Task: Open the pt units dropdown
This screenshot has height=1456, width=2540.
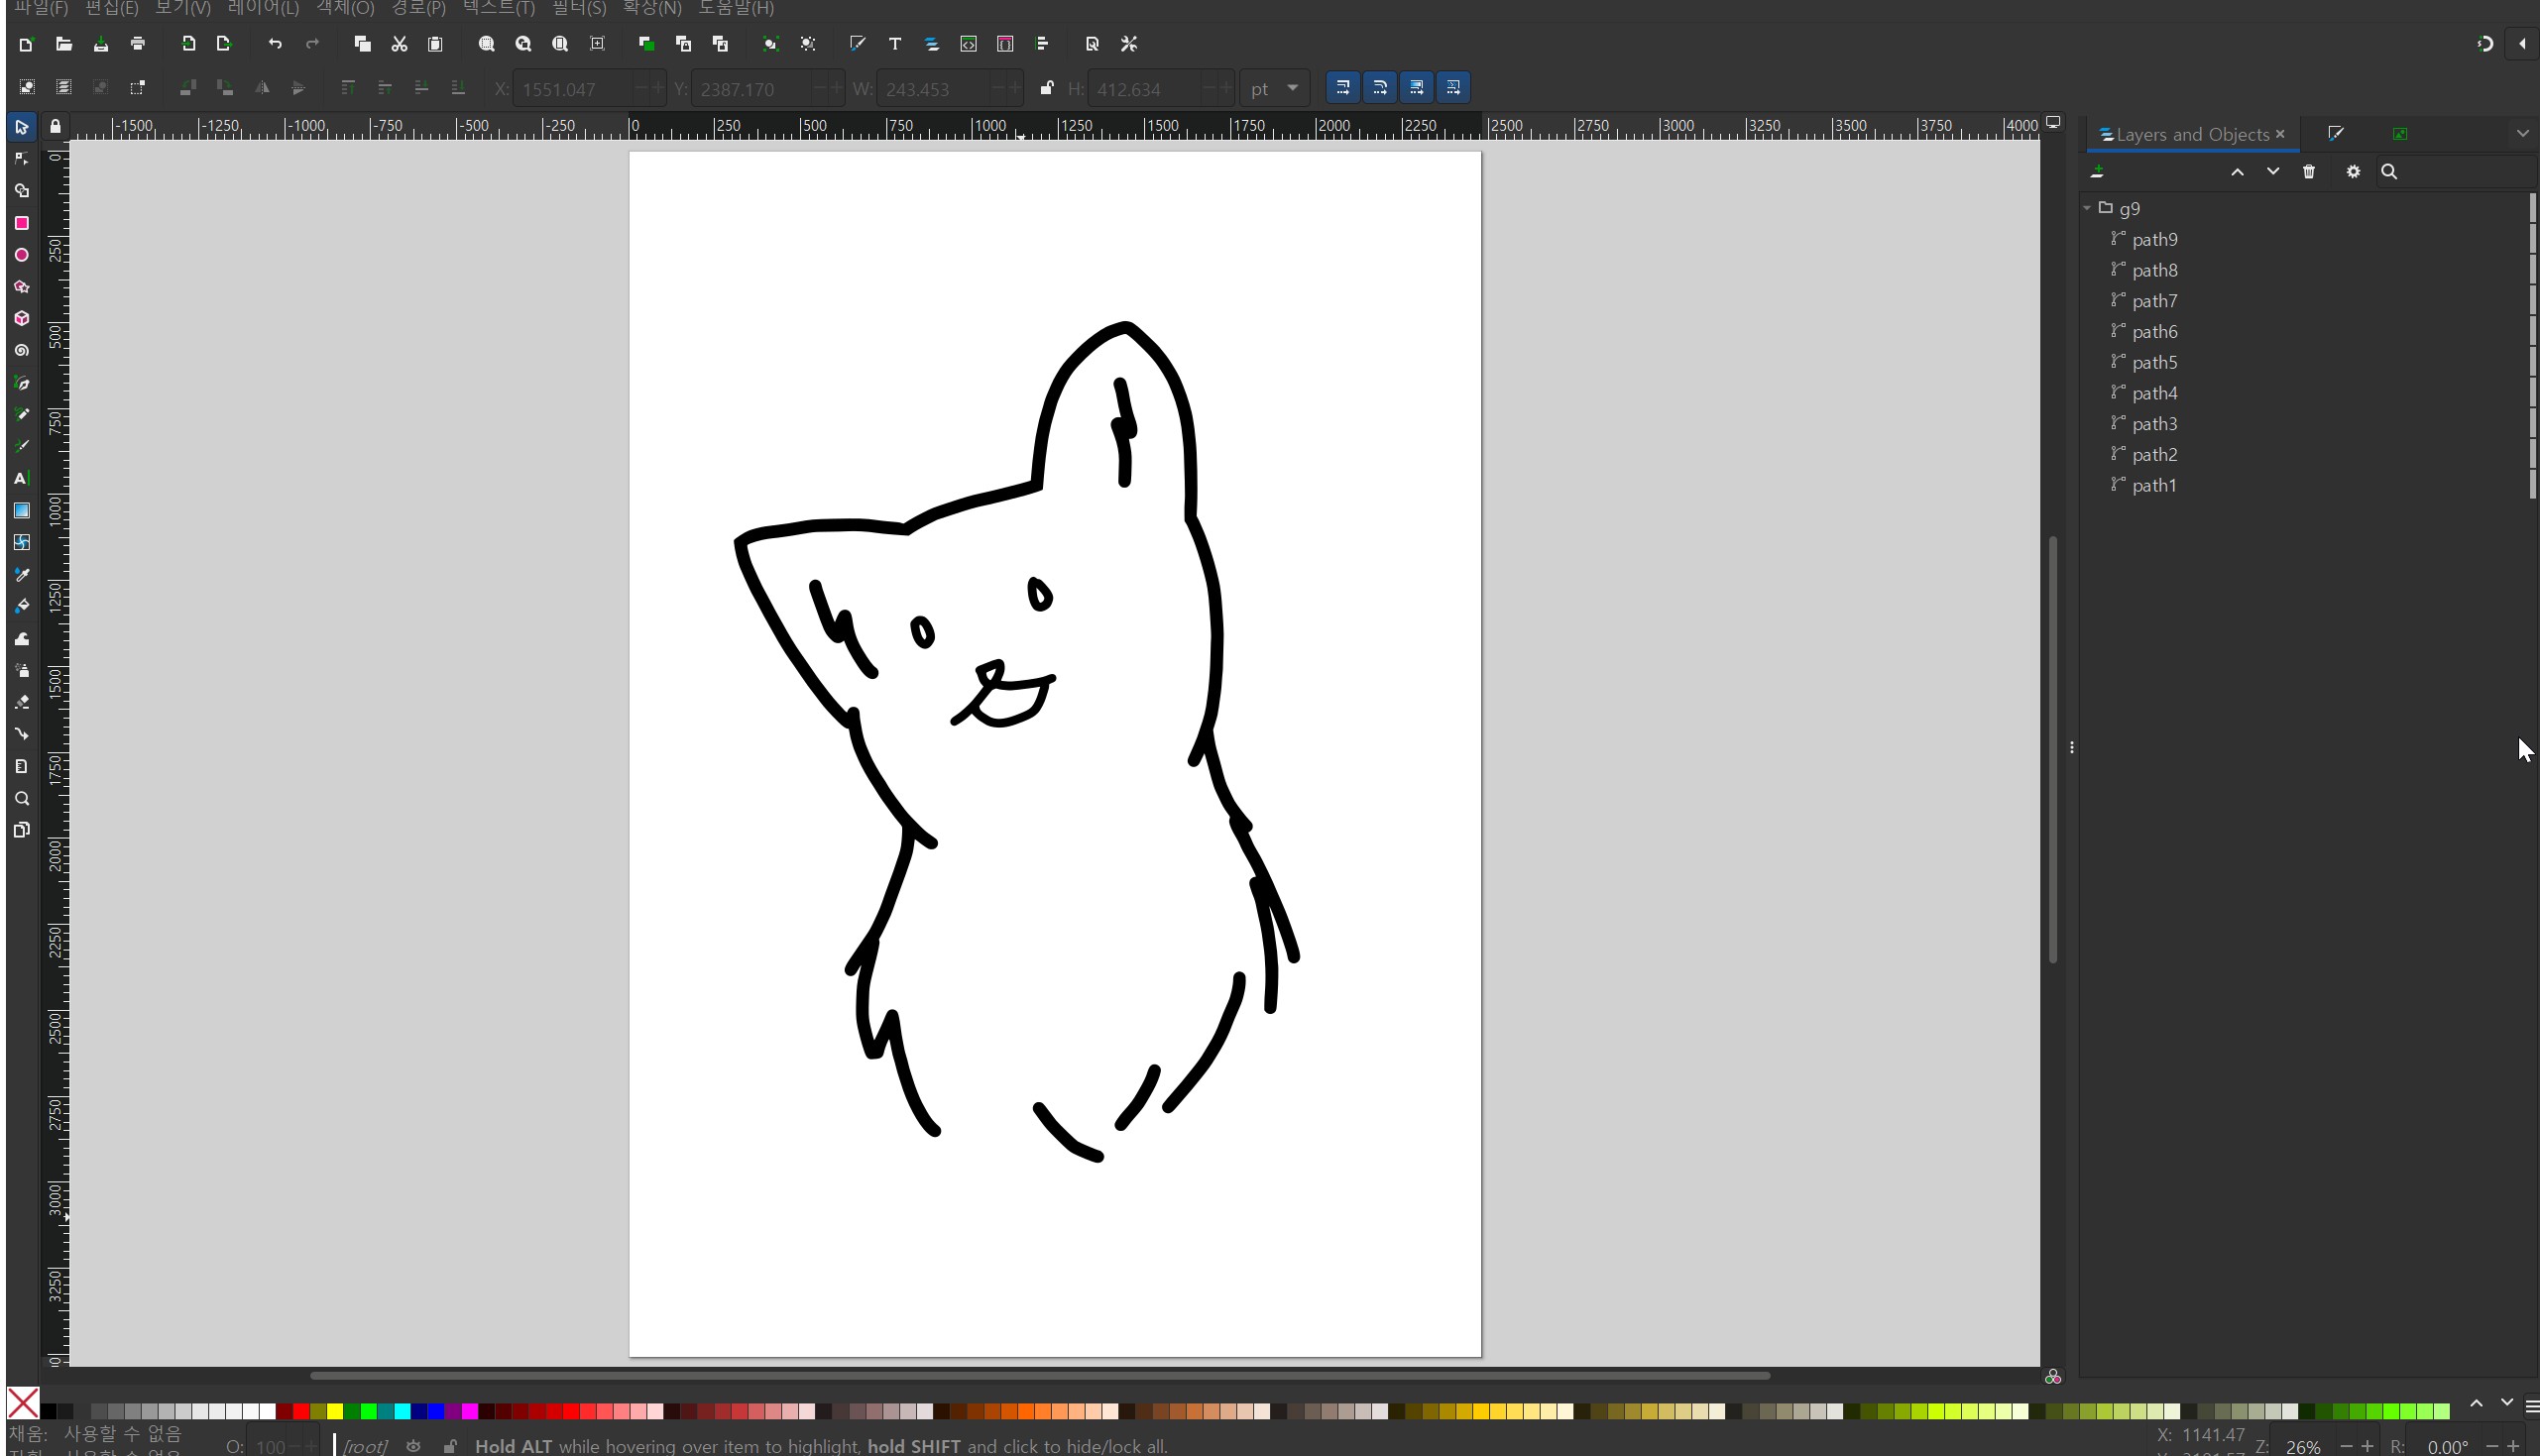Action: point(1274,88)
